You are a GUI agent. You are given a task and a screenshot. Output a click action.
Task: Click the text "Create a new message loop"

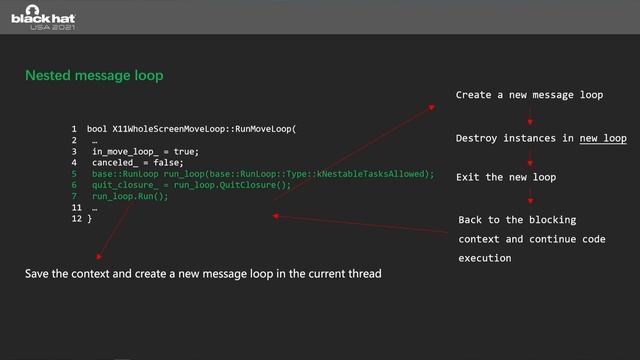point(529,95)
